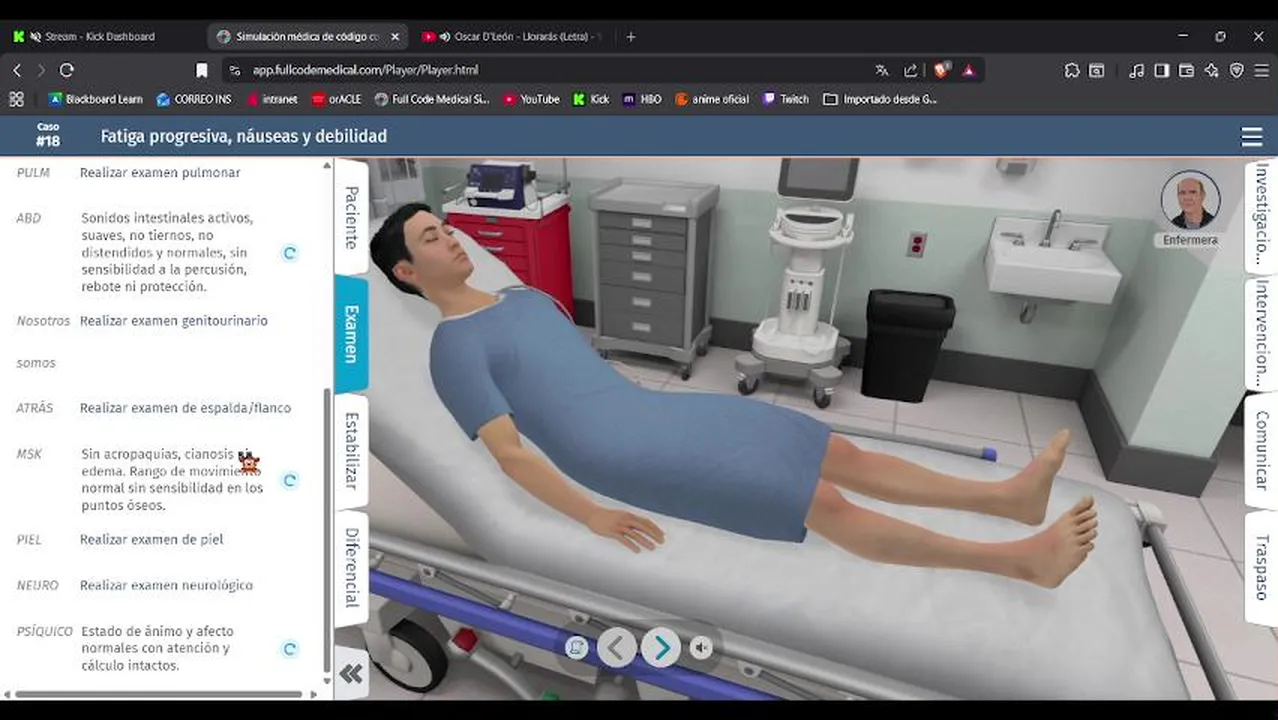This screenshot has height=720, width=1278.
Task: Click Realizar examen neurológico
Action: (166, 586)
